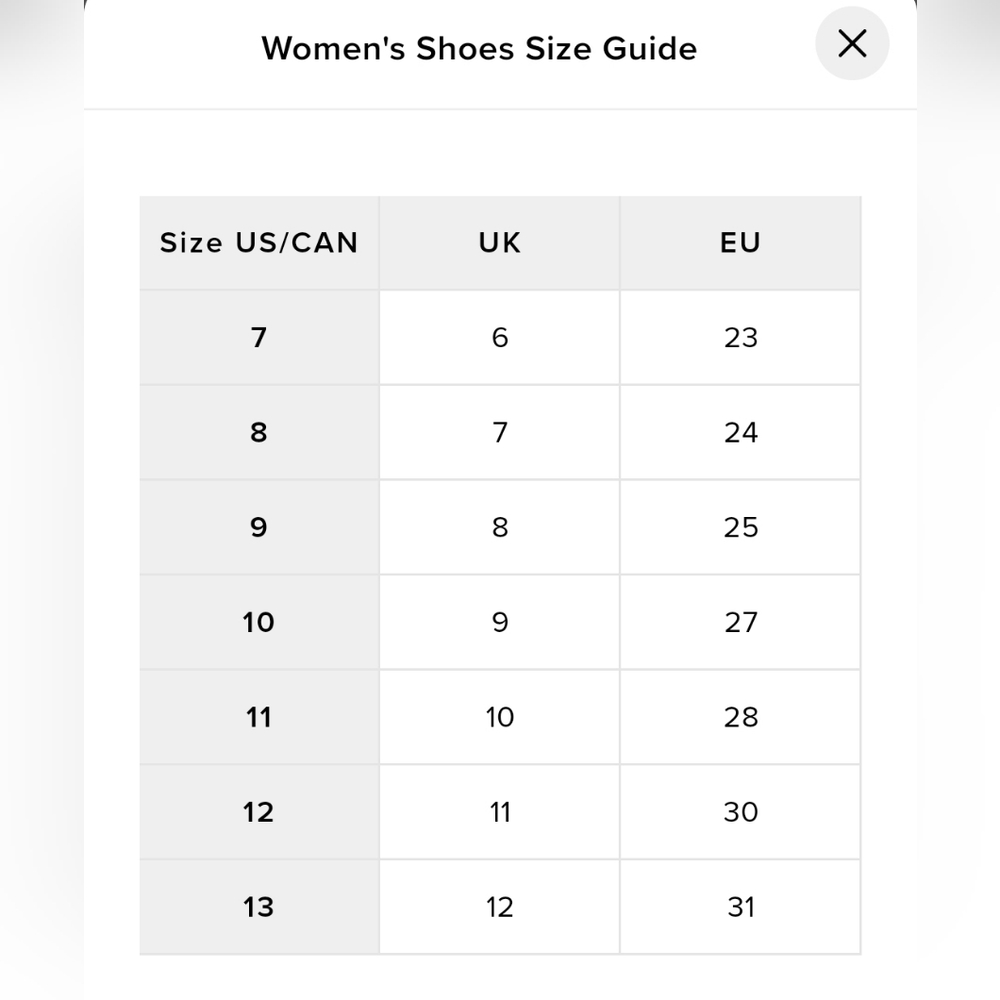Select US/CAN size 7 row label
Image resolution: width=1000 pixels, height=1000 pixels.
(x=259, y=337)
